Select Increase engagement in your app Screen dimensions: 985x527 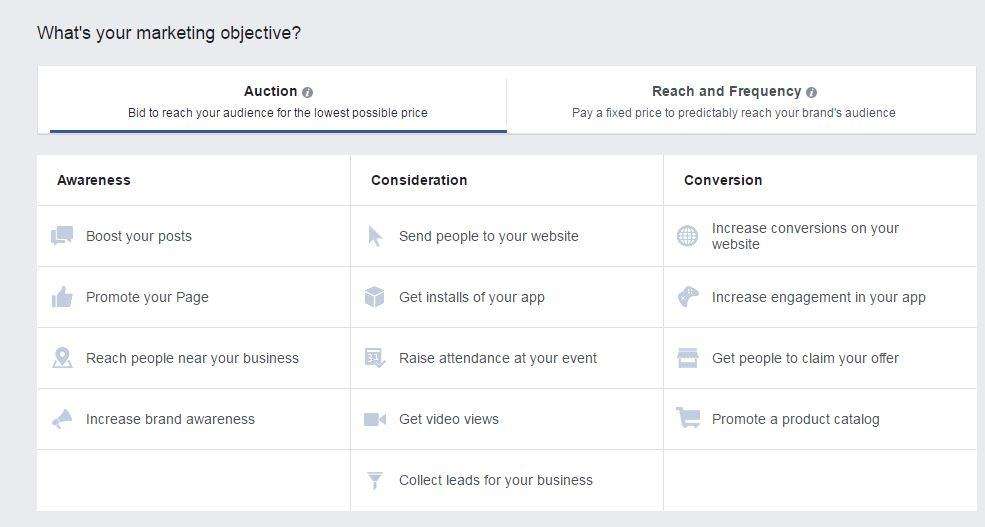tap(820, 297)
